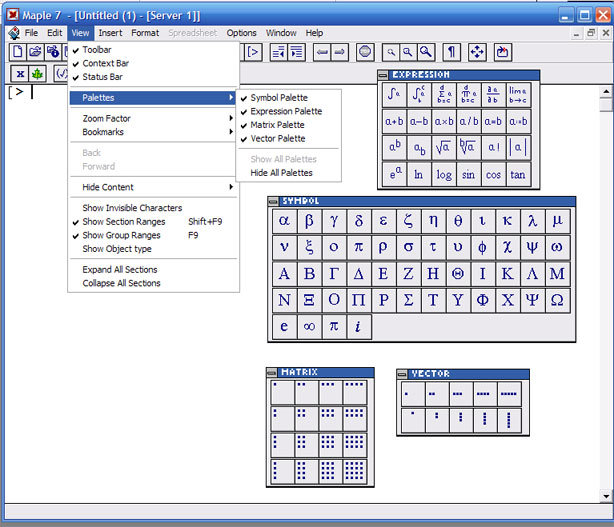The width and height of the screenshot is (614, 527).
Task: Insert the ln function from Expression palette
Action: 419,174
